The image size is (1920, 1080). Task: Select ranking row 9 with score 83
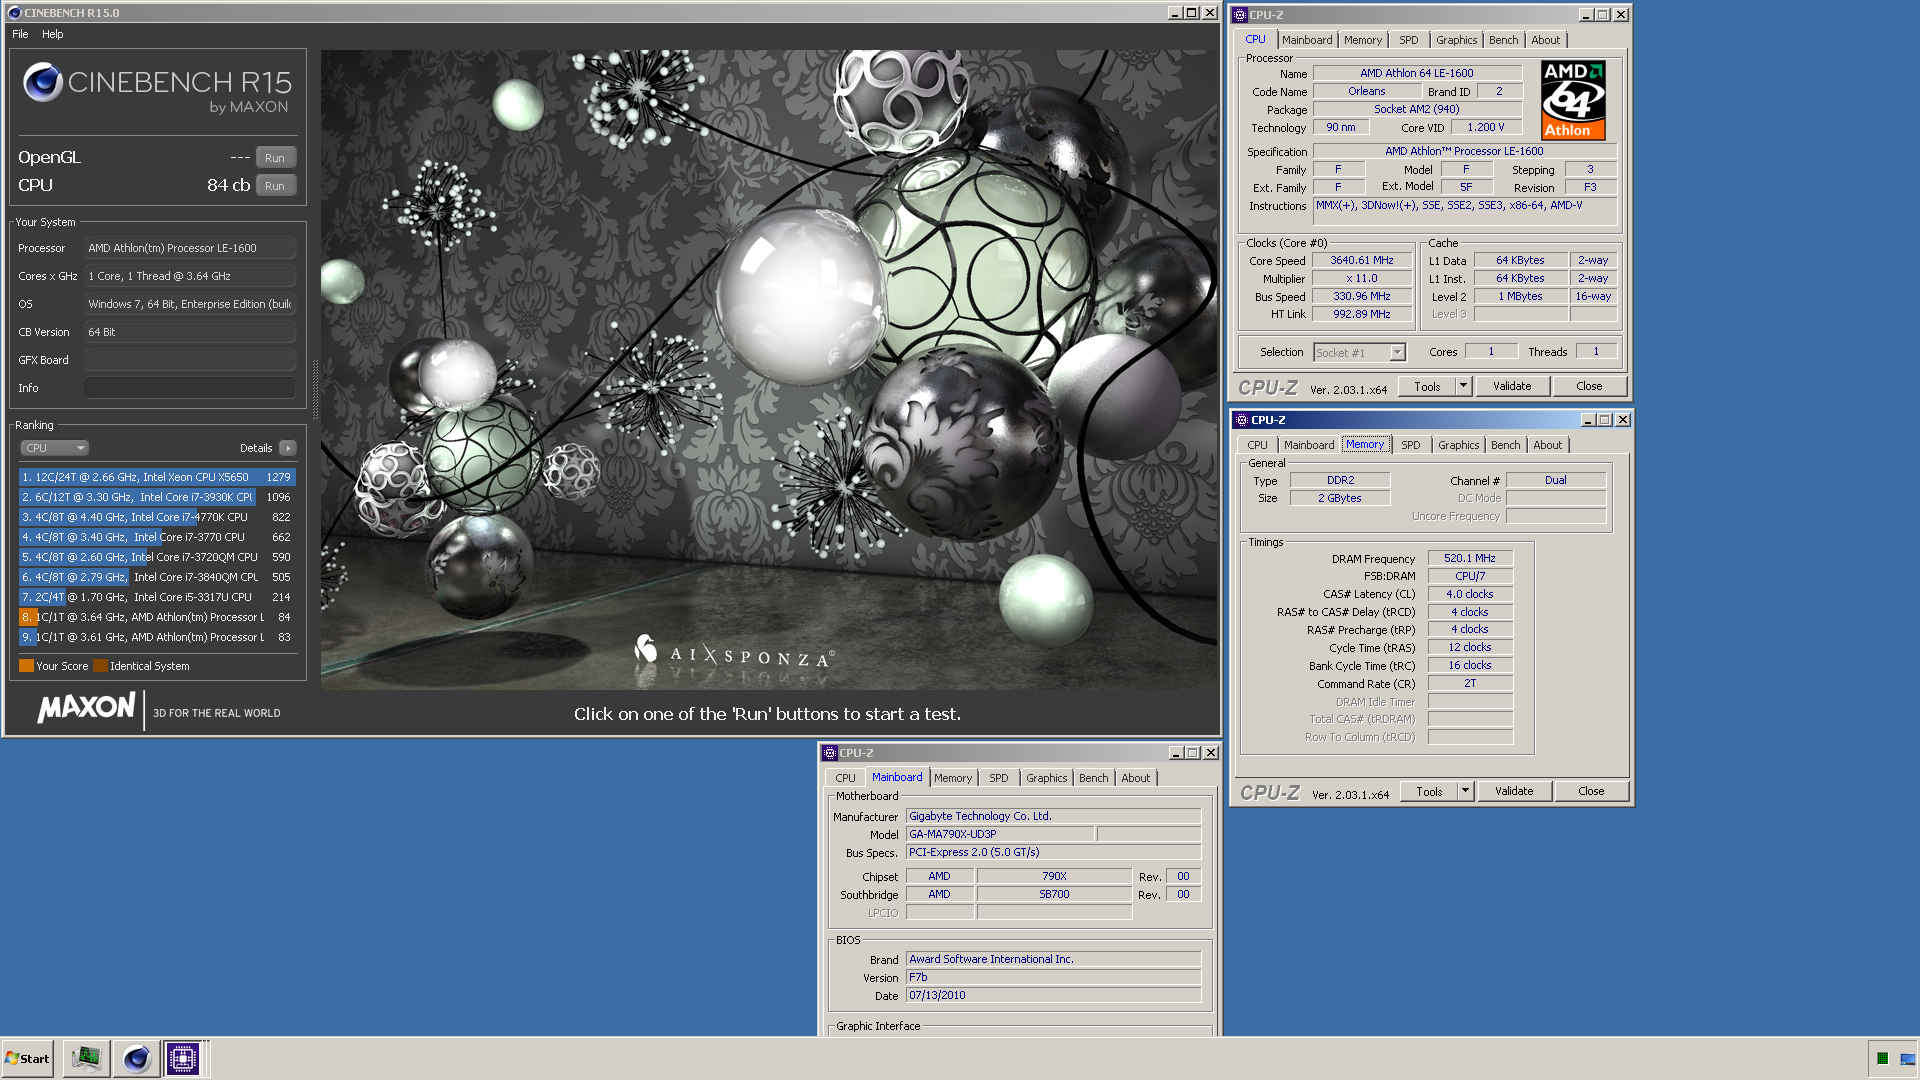tap(157, 637)
